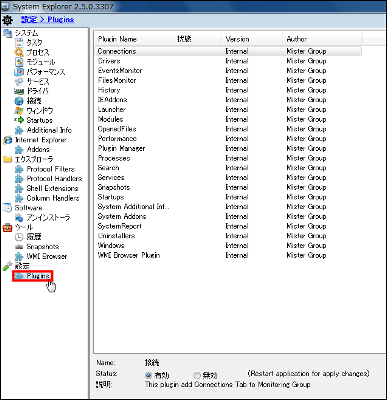This screenshot has height=400, width=387.
Task: Sort by the 状態 column header
Action: coord(197,39)
